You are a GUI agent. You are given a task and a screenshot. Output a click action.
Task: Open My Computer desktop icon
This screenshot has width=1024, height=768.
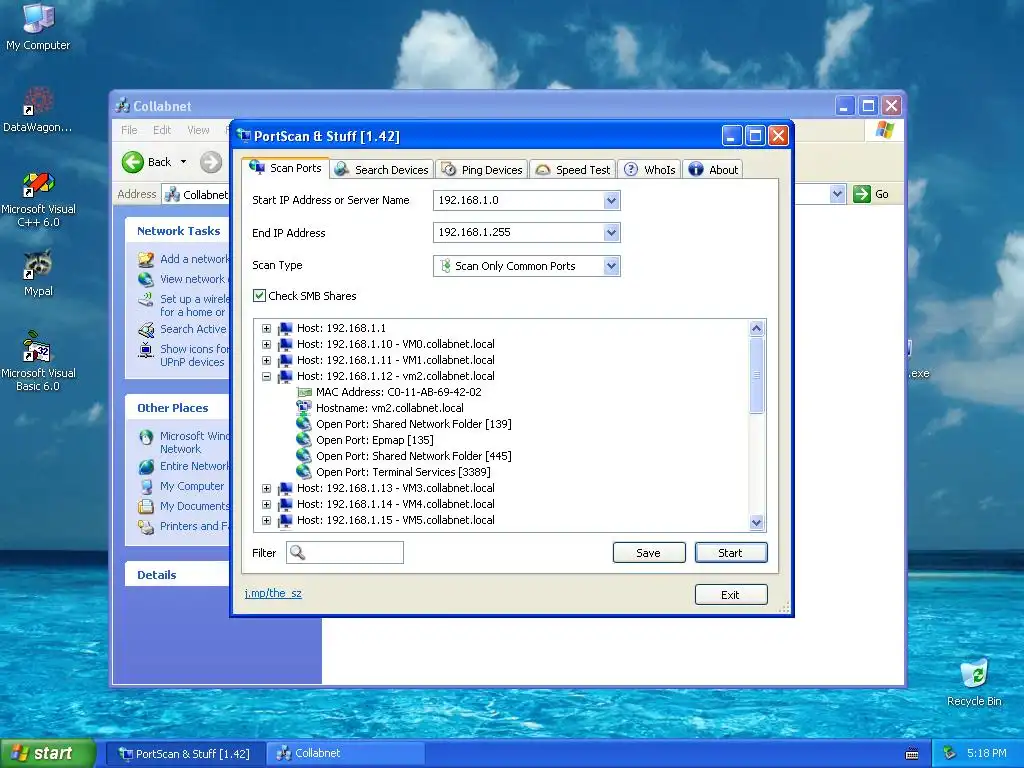tap(38, 26)
